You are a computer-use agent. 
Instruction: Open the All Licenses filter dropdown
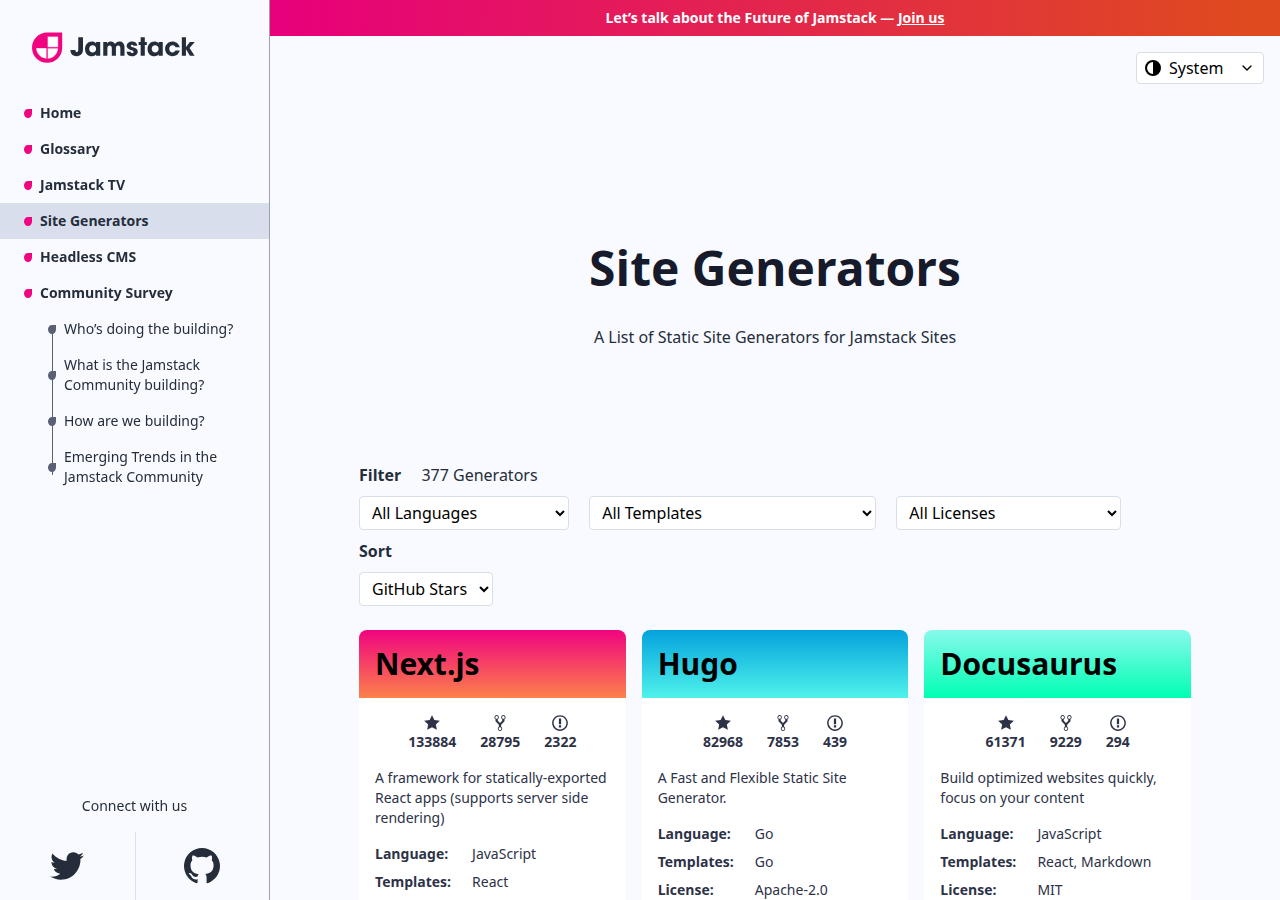point(1008,513)
